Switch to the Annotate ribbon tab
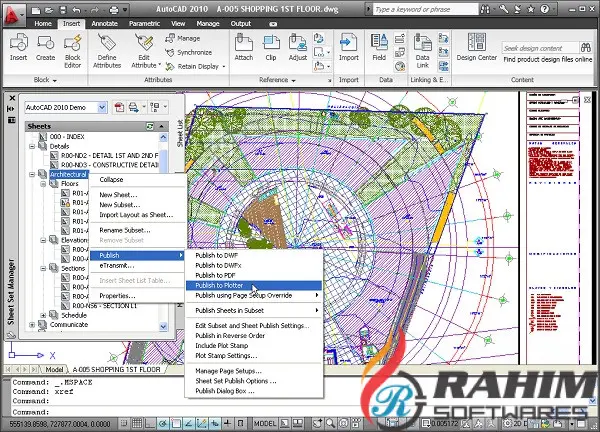The height and width of the screenshot is (432, 600). (104, 23)
